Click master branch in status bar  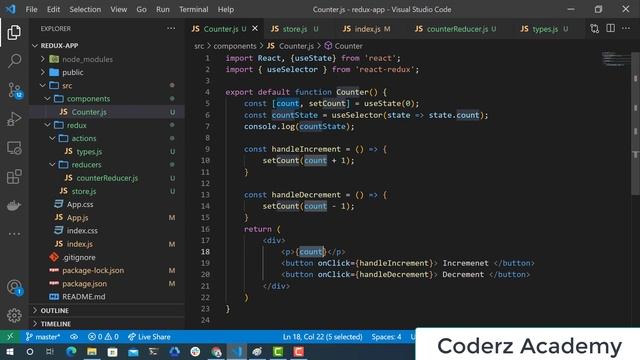tap(42, 337)
